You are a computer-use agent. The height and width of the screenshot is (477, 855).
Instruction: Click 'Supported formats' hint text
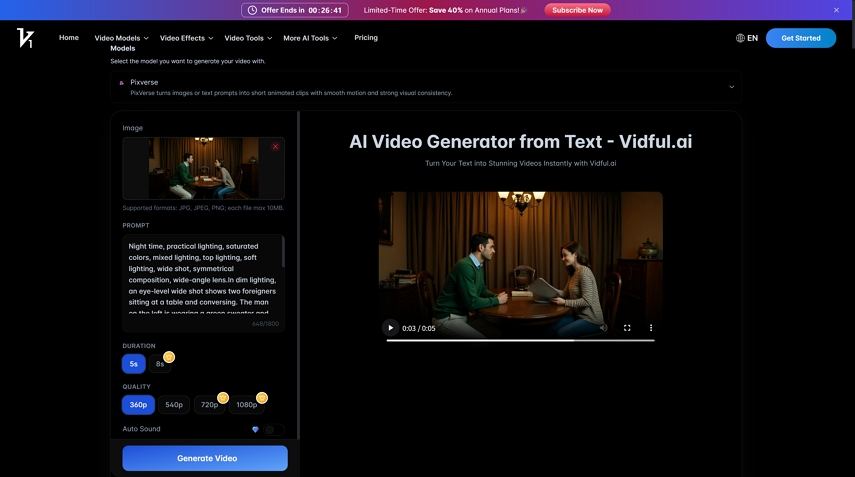click(x=203, y=208)
